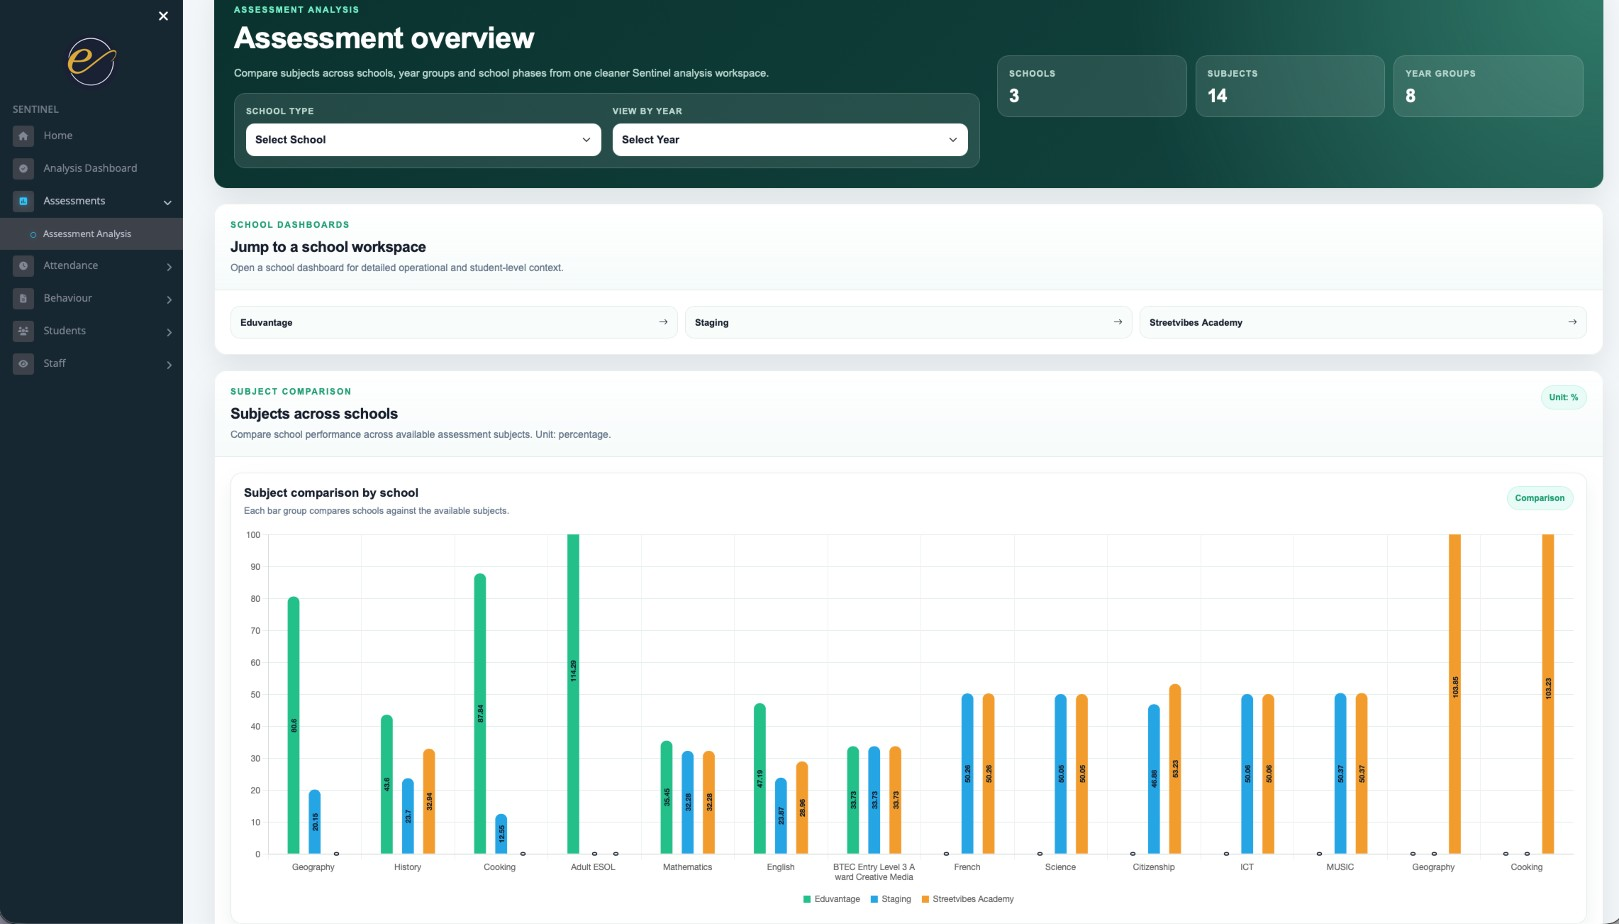Screen dimensions: 1619x924
Task: Open the Eduvantage school workspace
Action: click(454, 322)
